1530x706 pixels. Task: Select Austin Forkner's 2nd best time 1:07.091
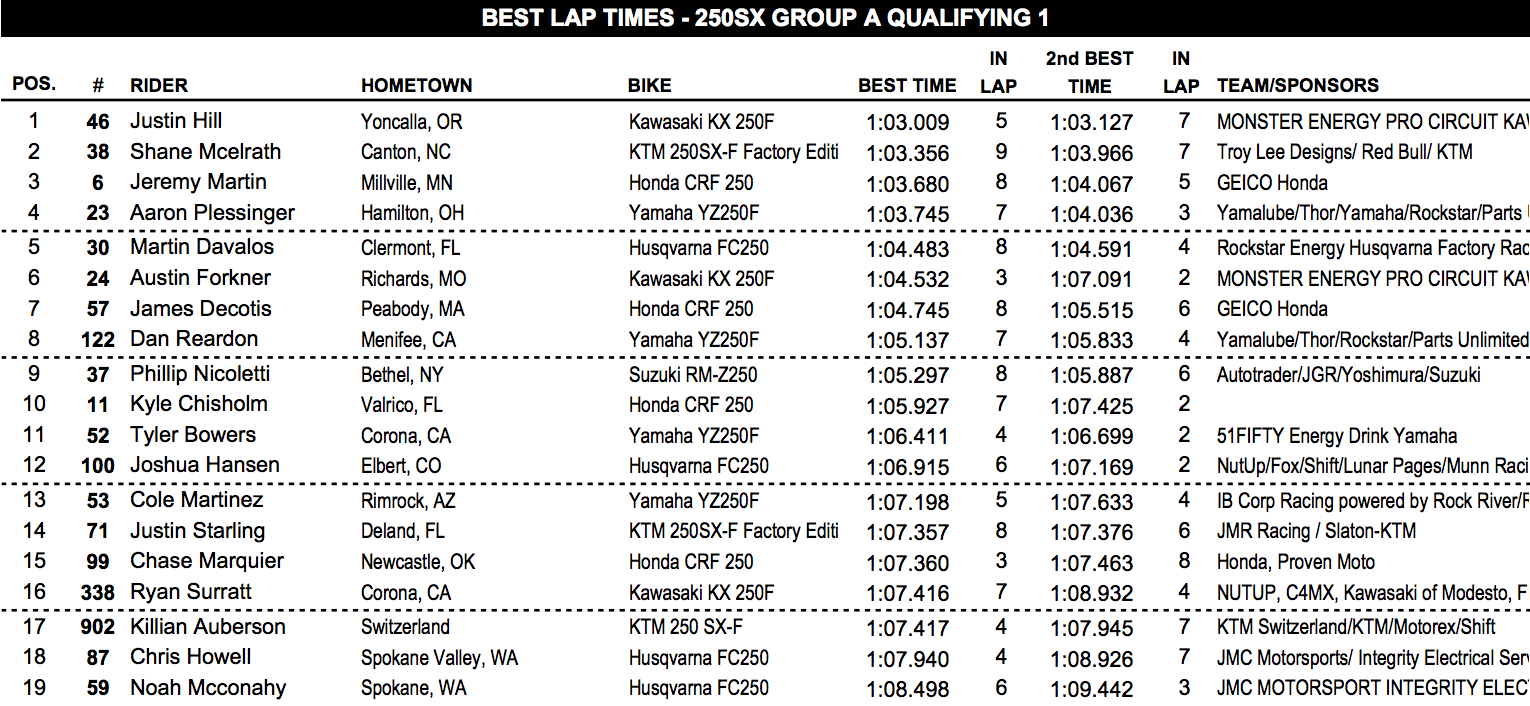(1092, 279)
